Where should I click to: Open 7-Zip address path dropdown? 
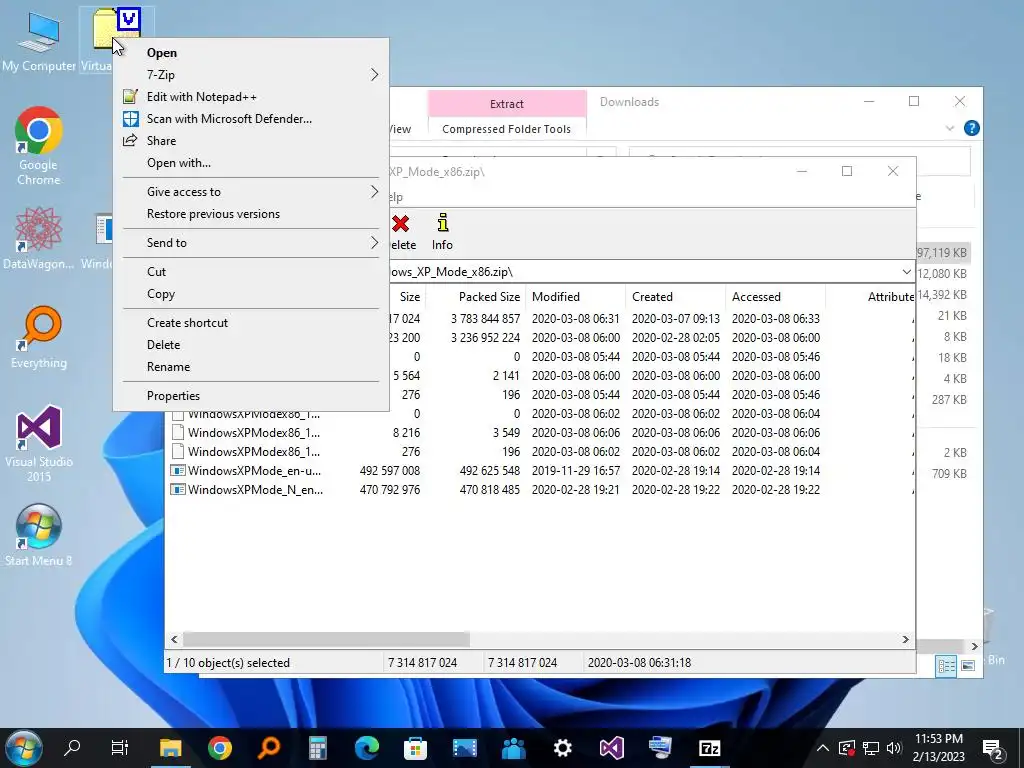tap(906, 272)
